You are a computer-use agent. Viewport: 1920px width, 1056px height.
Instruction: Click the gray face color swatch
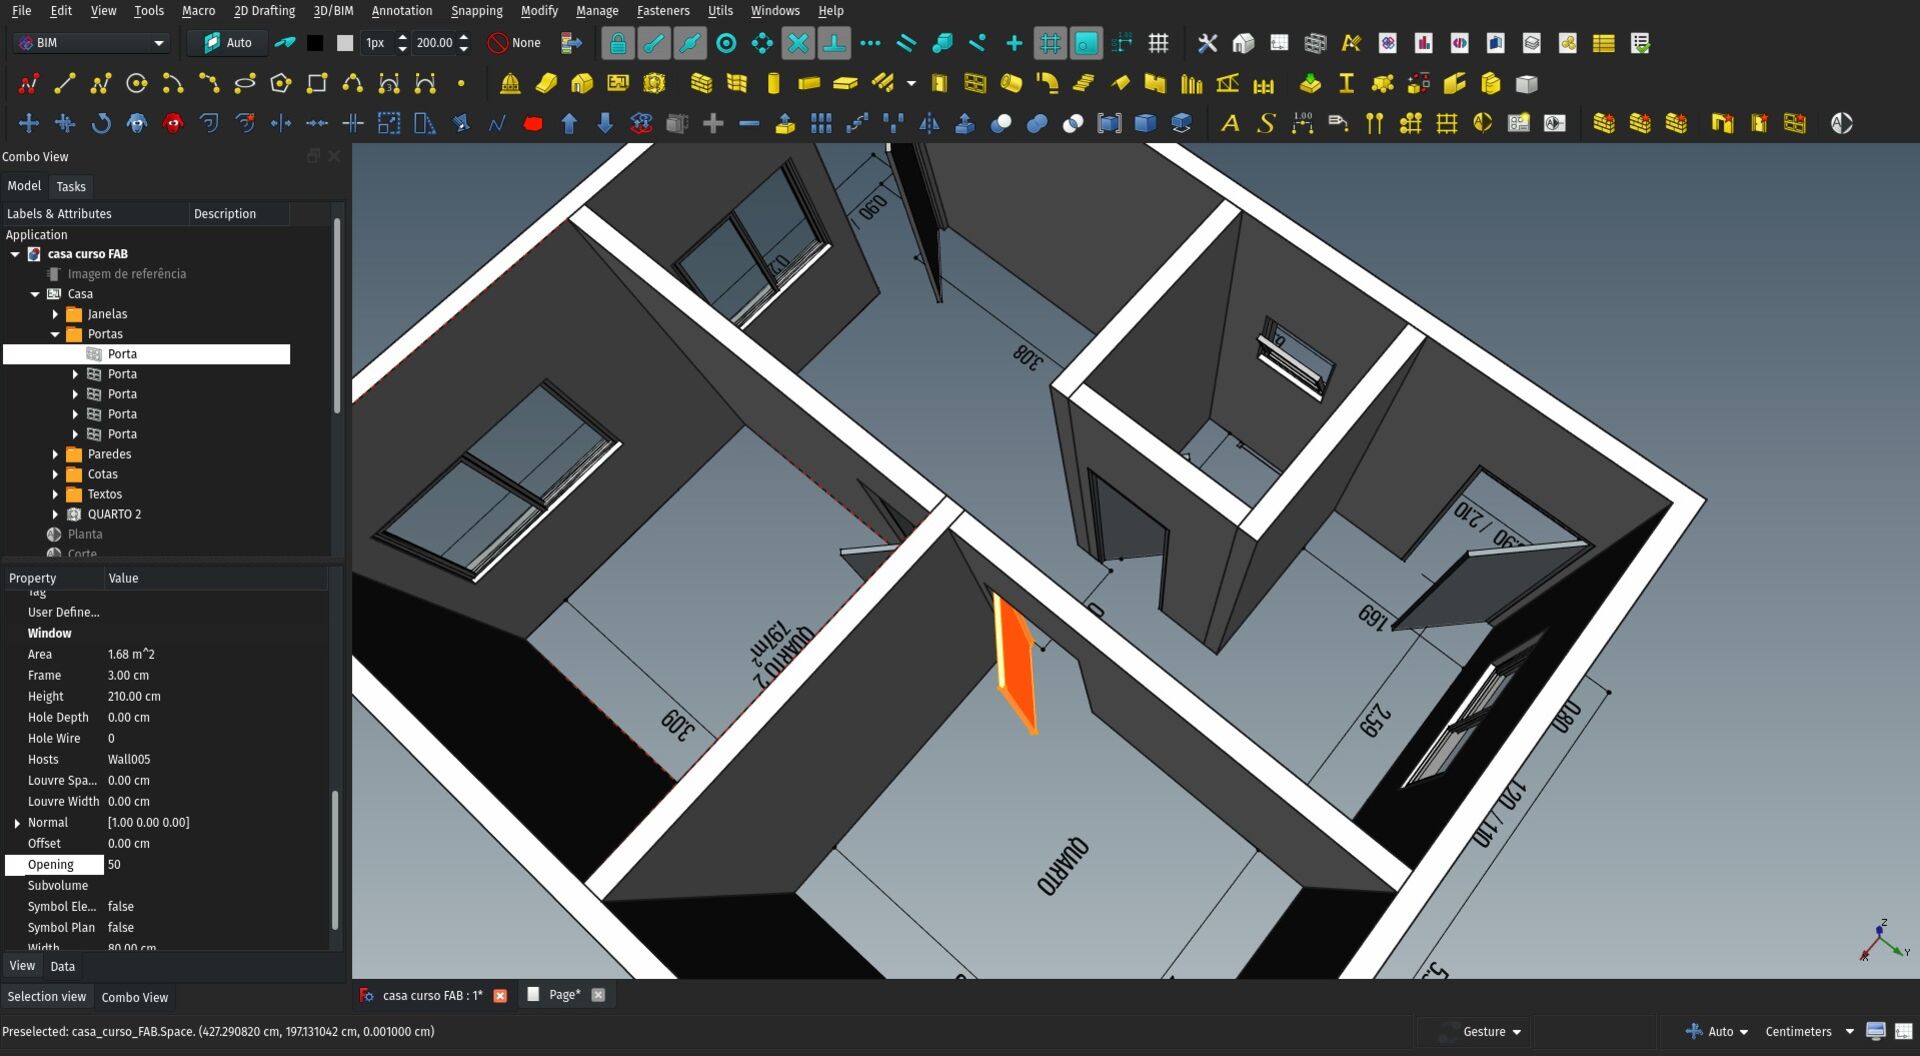[x=345, y=43]
